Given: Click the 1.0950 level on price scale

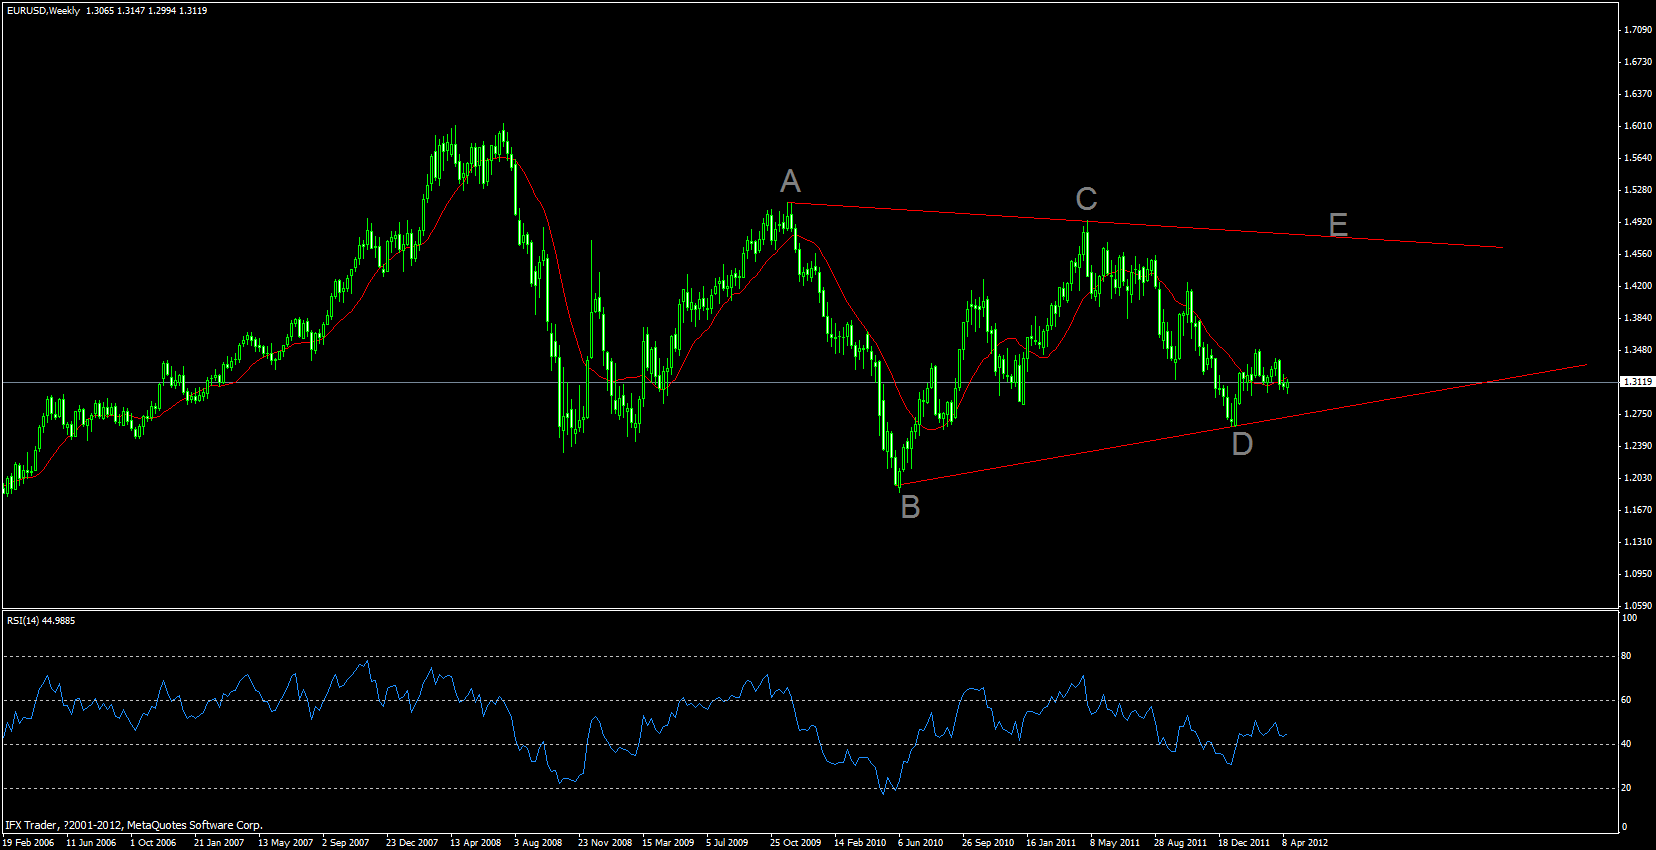Looking at the screenshot, I should 1637,574.
